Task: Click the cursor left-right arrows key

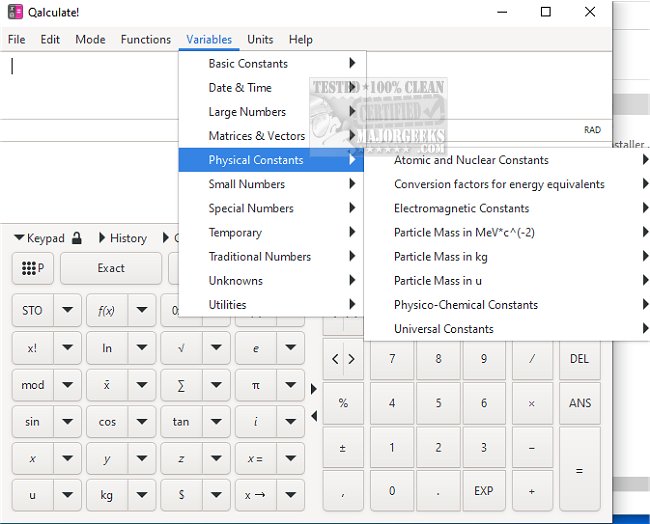Action: point(343,359)
